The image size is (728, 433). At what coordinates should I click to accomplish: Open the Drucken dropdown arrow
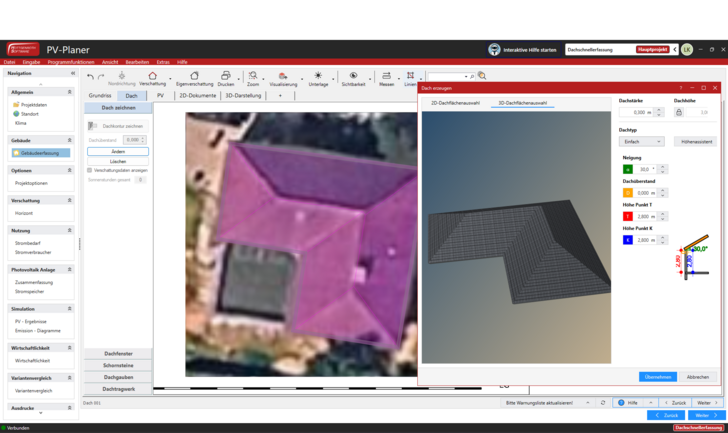pyautogui.click(x=239, y=79)
